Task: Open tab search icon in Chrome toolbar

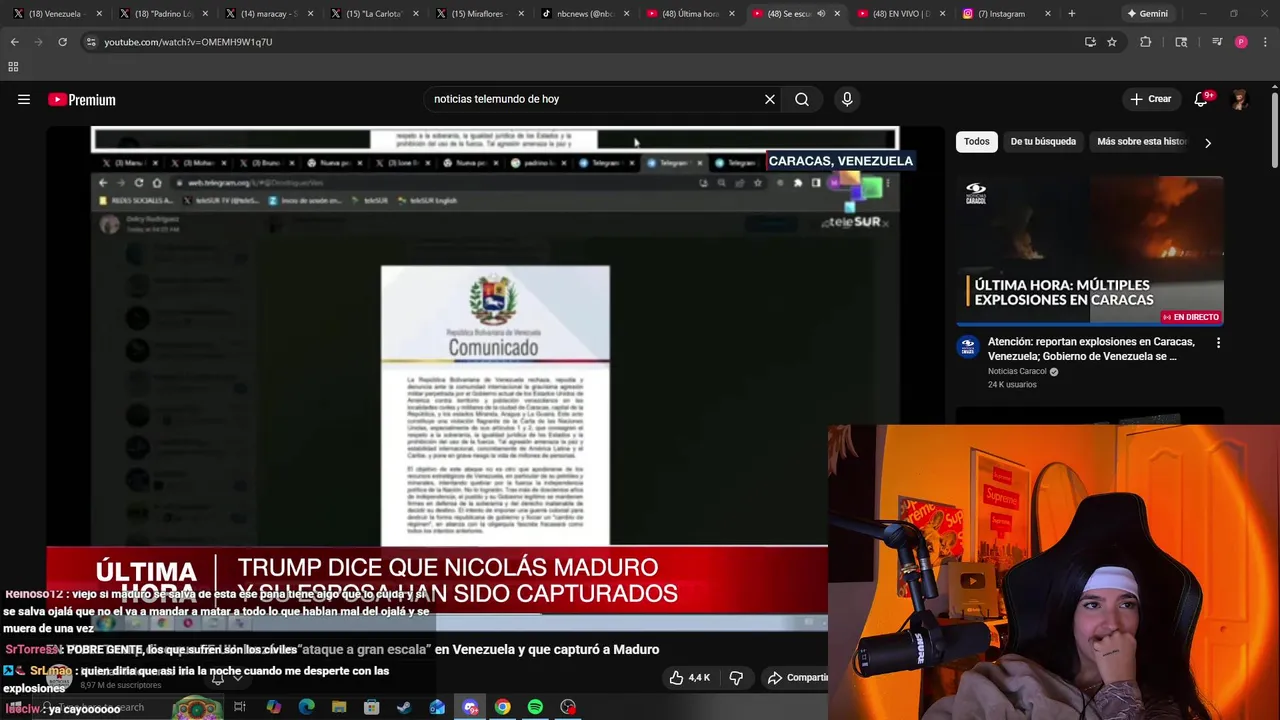Action: coord(1181,42)
